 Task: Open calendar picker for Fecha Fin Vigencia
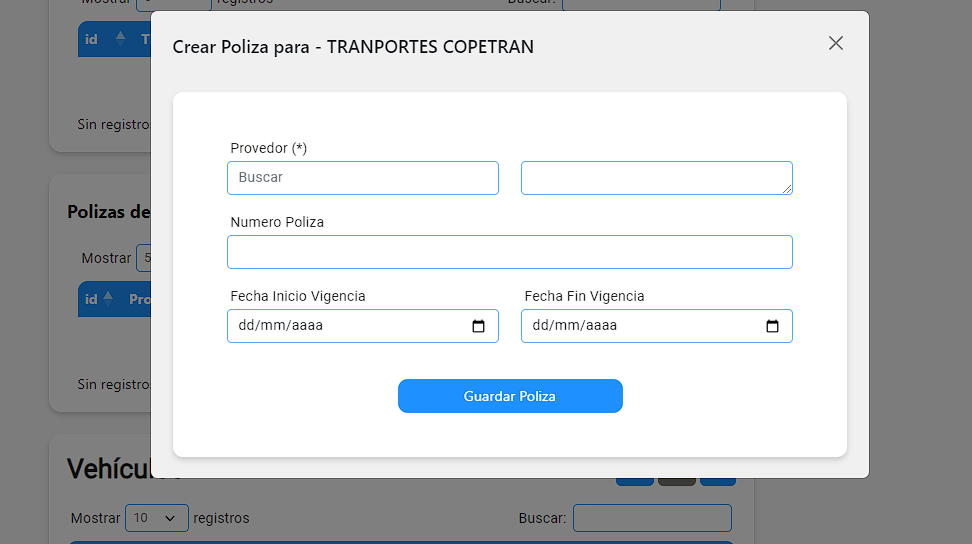(772, 326)
